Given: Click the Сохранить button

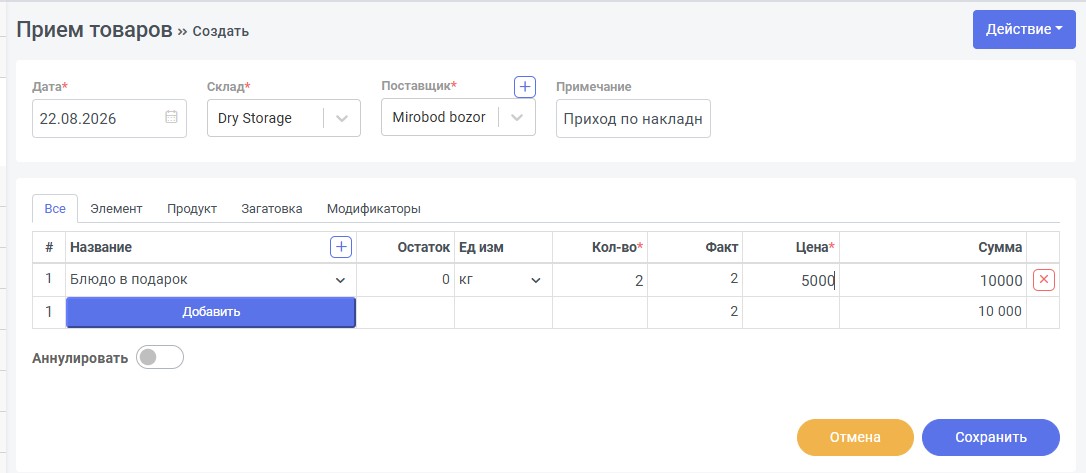Looking at the screenshot, I should click(x=990, y=437).
